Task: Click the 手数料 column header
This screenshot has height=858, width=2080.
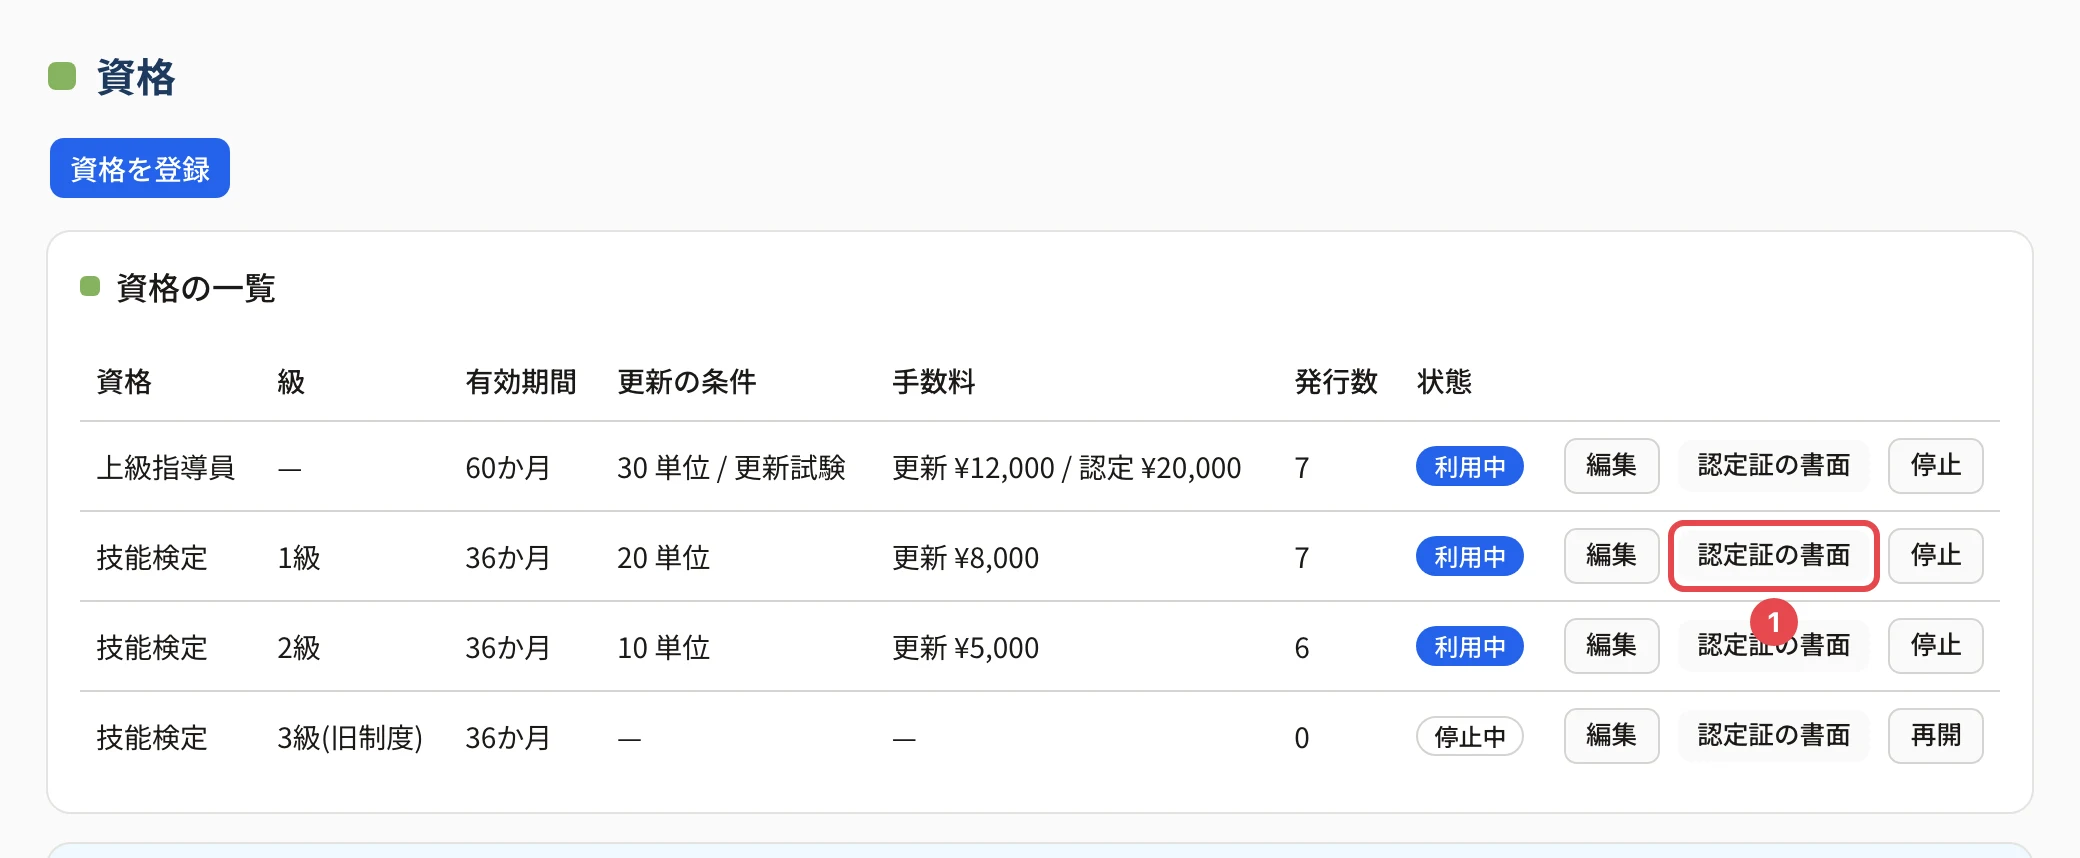Action: 933,382
